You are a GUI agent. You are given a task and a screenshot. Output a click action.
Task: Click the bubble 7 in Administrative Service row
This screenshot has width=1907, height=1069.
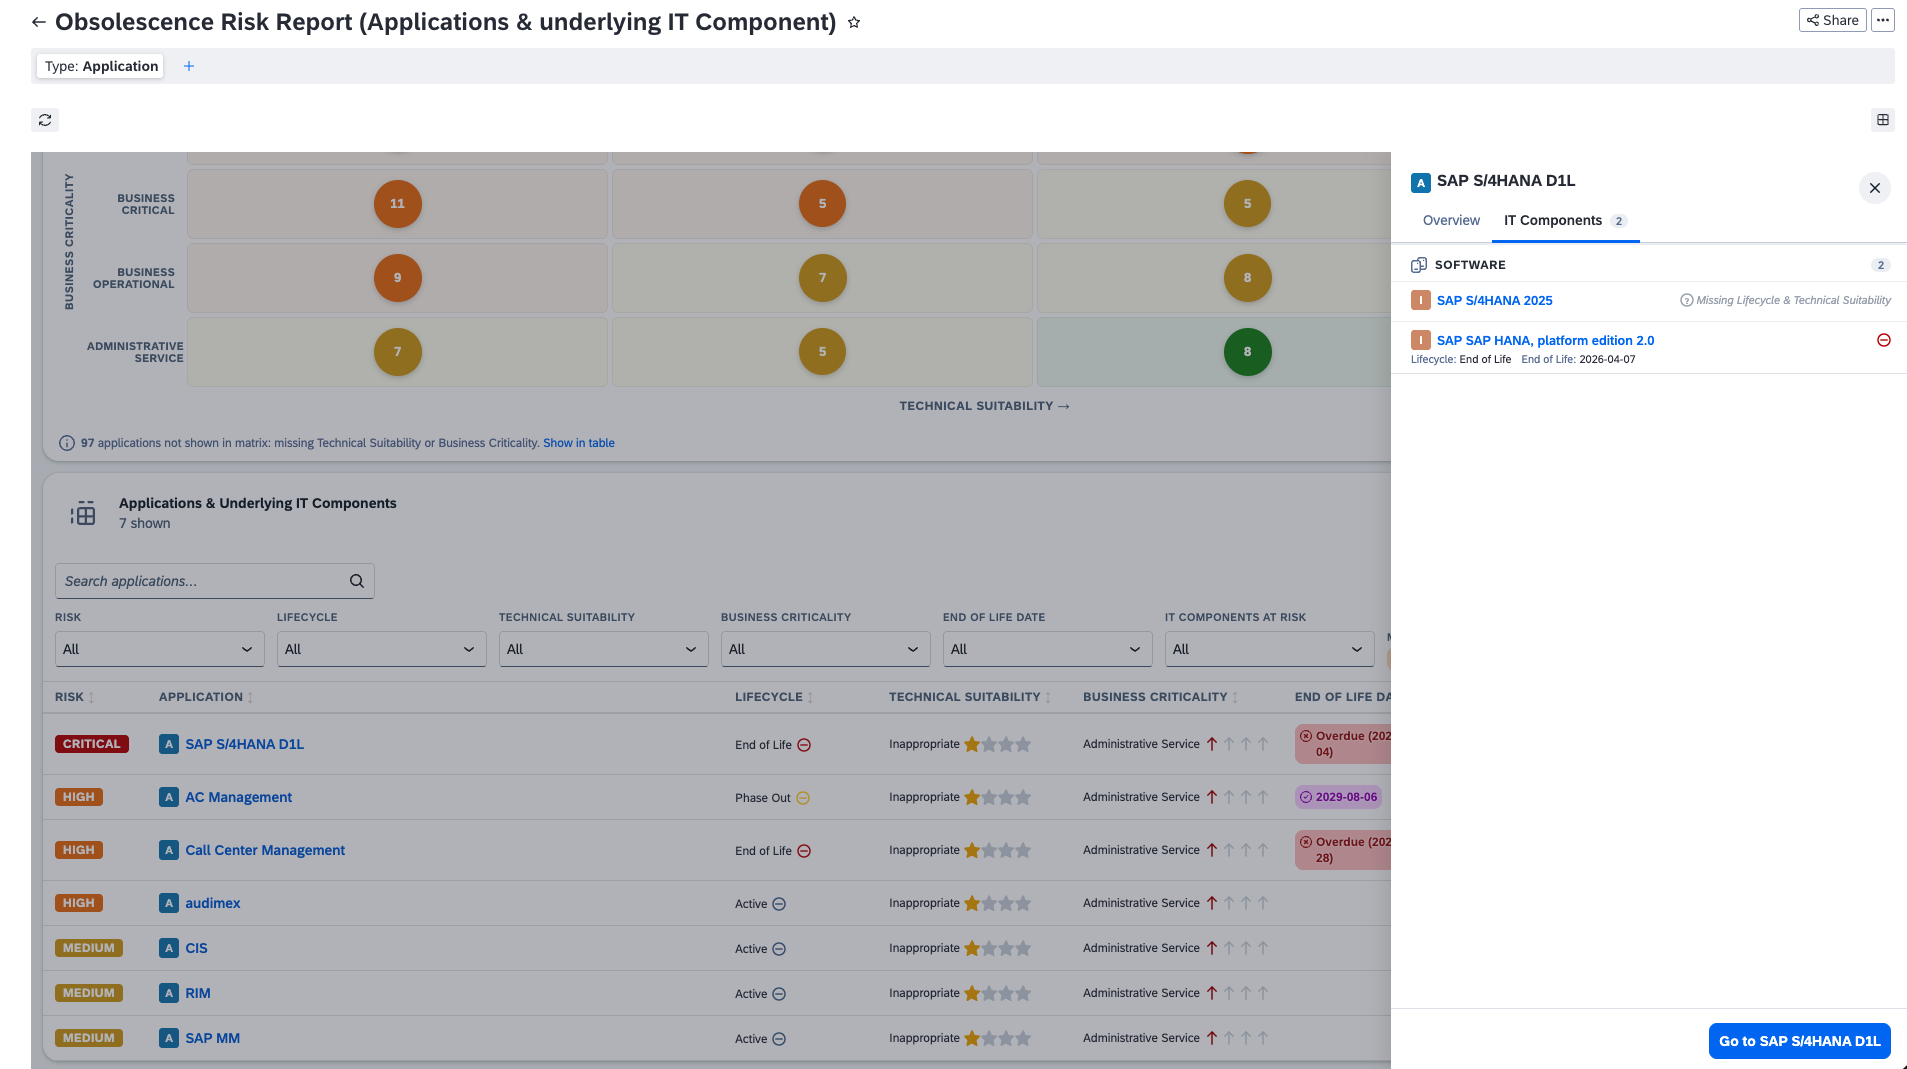click(x=398, y=352)
